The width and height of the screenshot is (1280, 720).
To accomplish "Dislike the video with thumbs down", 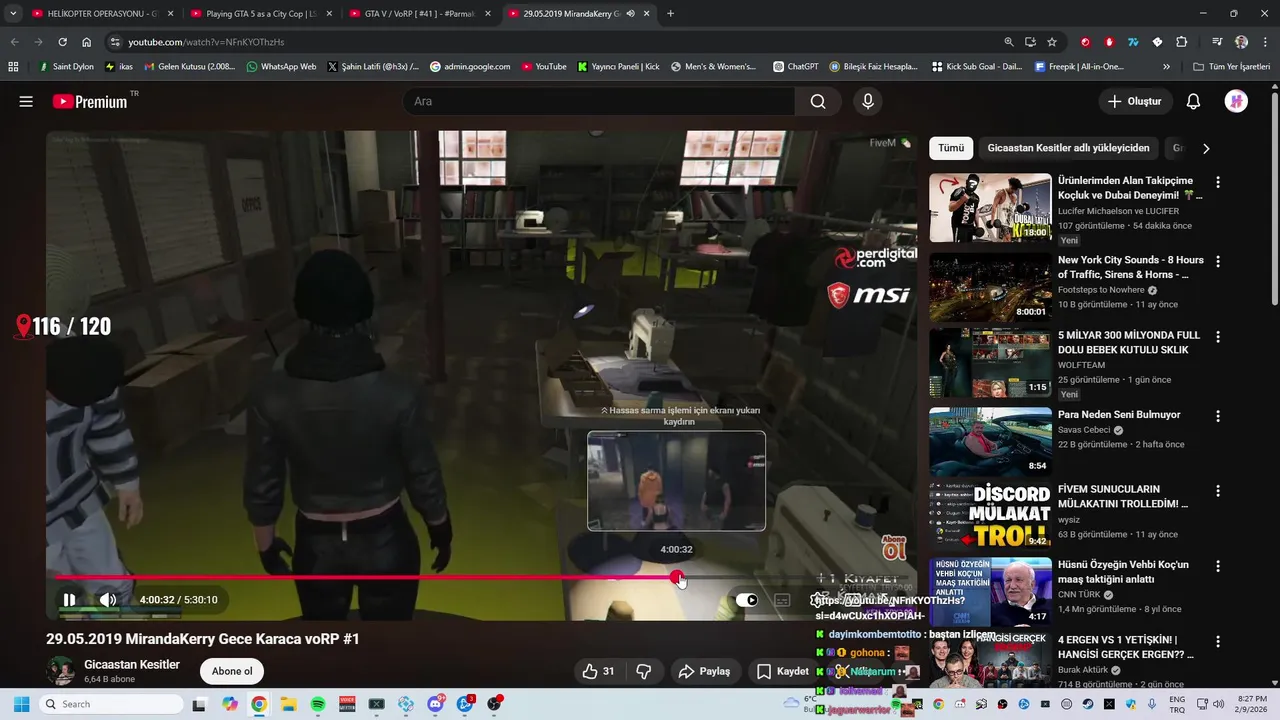I will (x=644, y=671).
